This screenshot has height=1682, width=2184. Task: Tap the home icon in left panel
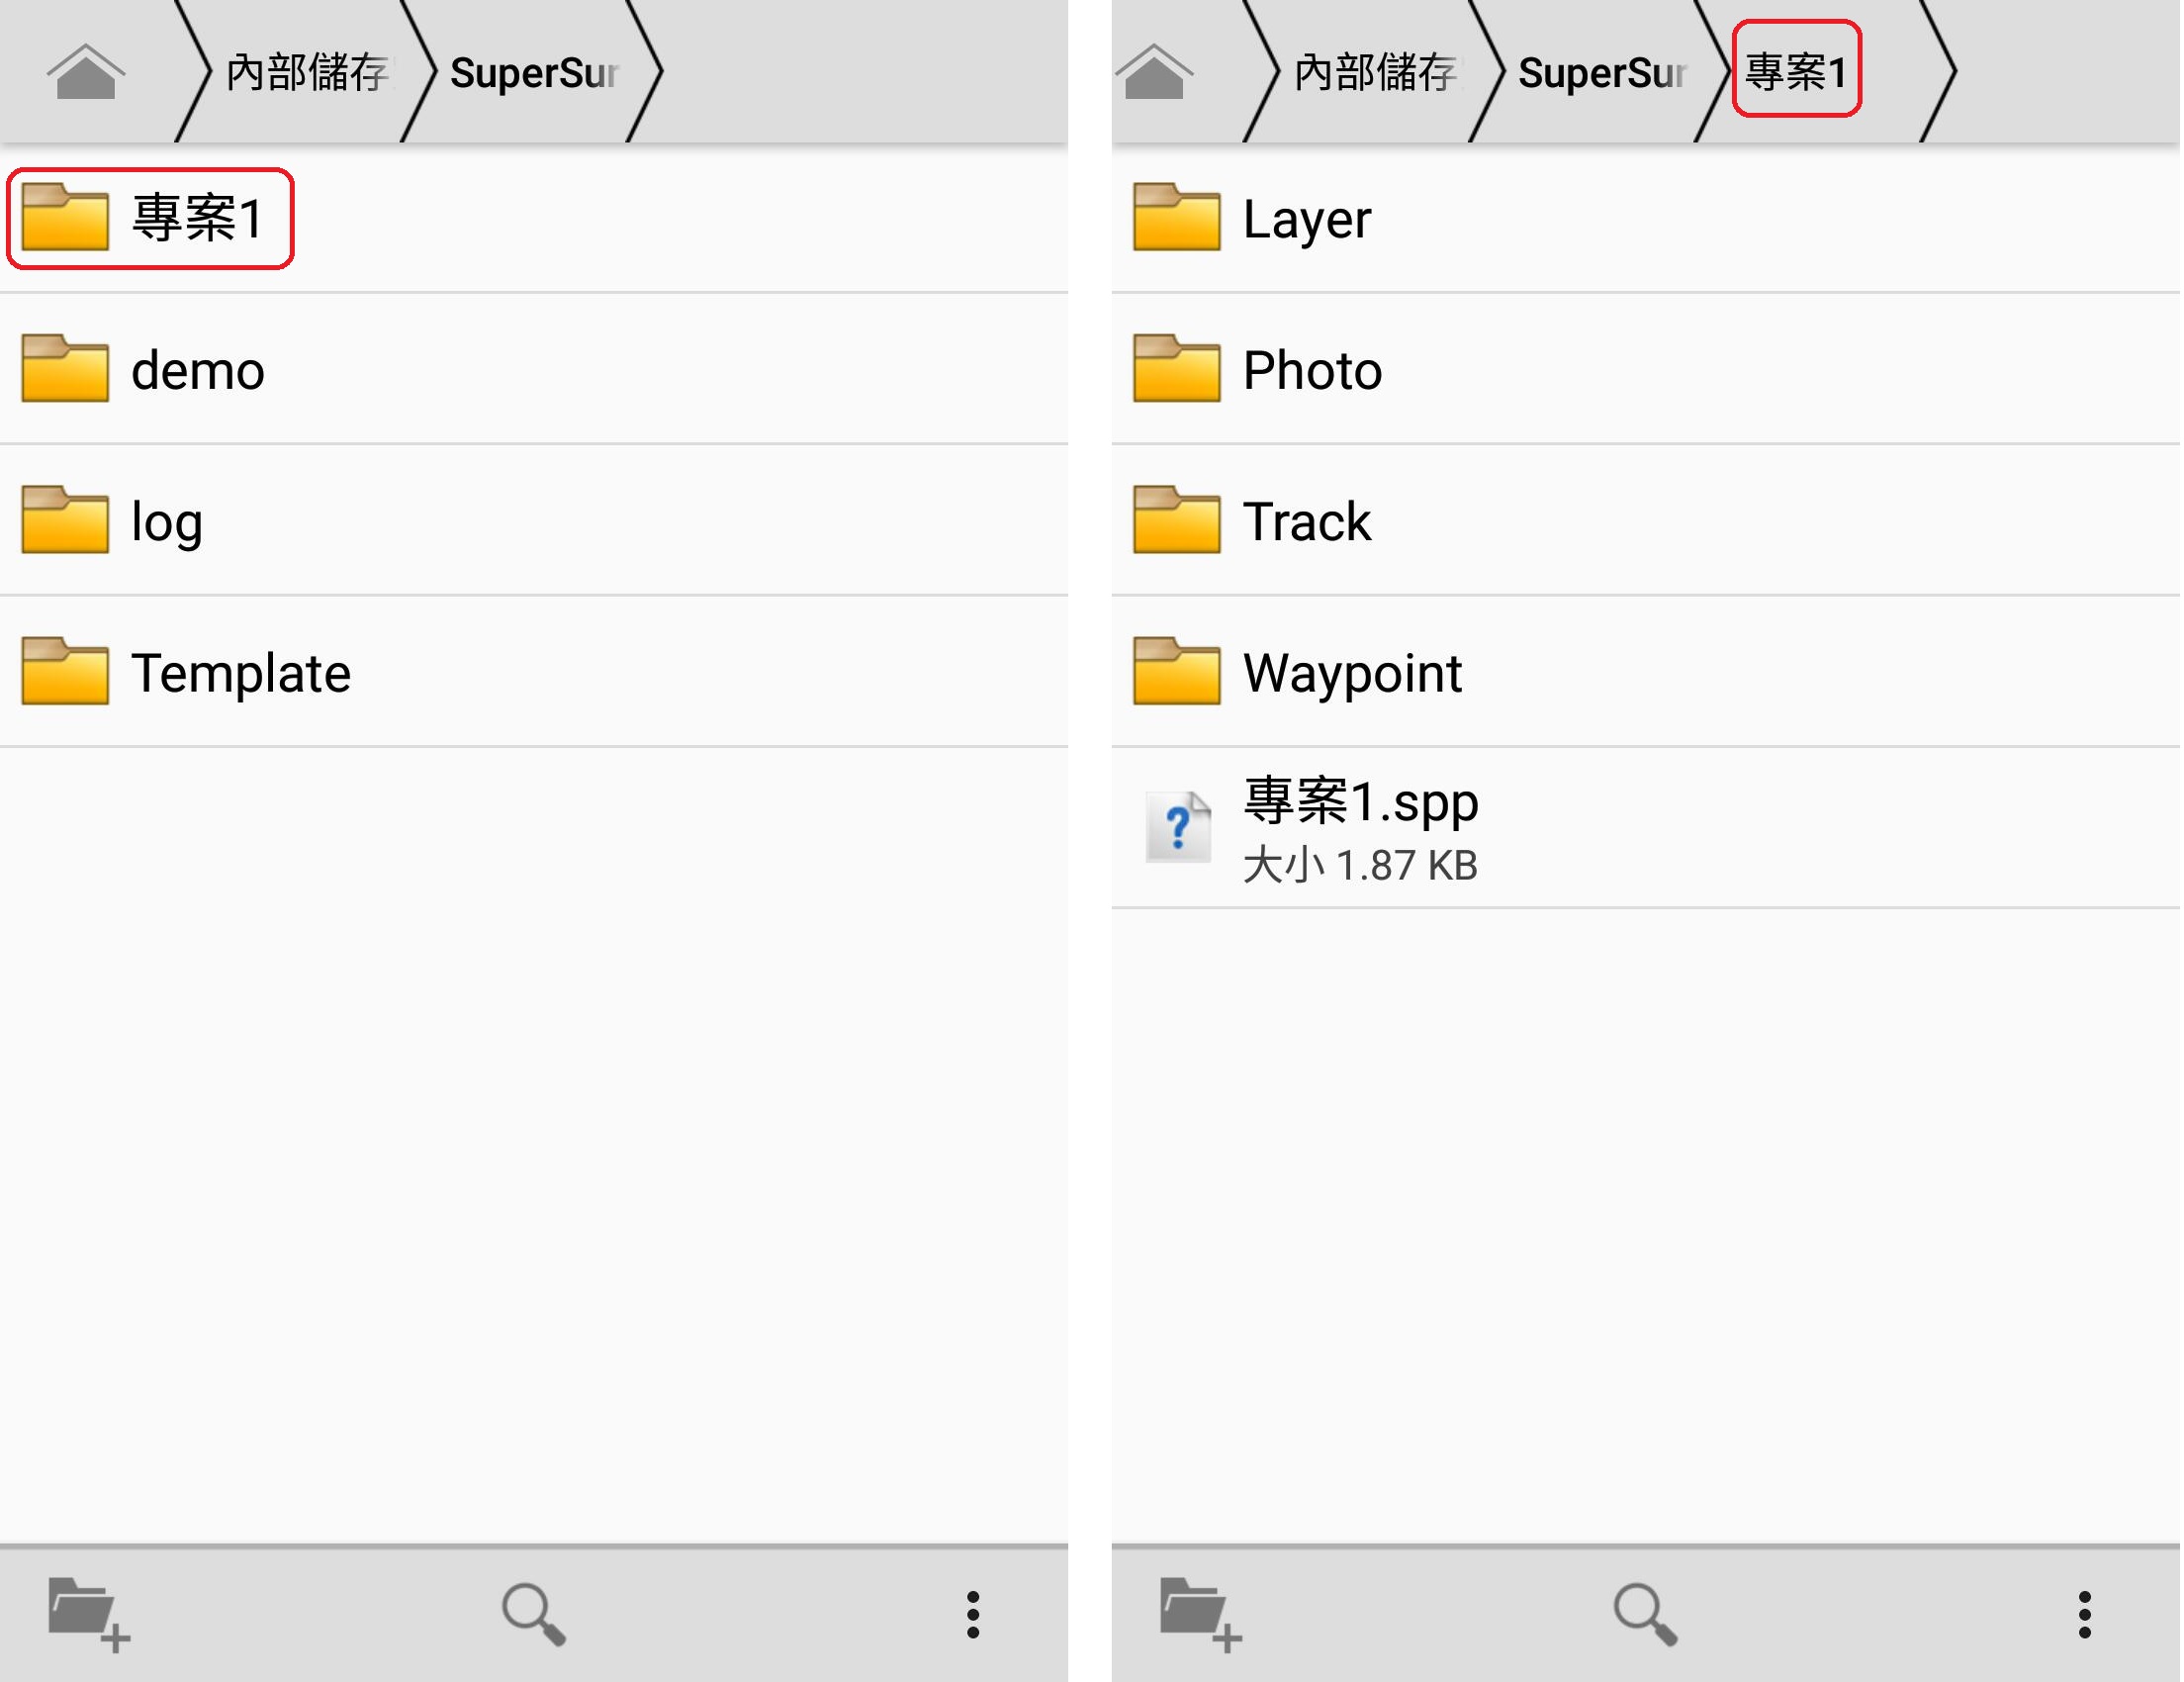[x=86, y=72]
